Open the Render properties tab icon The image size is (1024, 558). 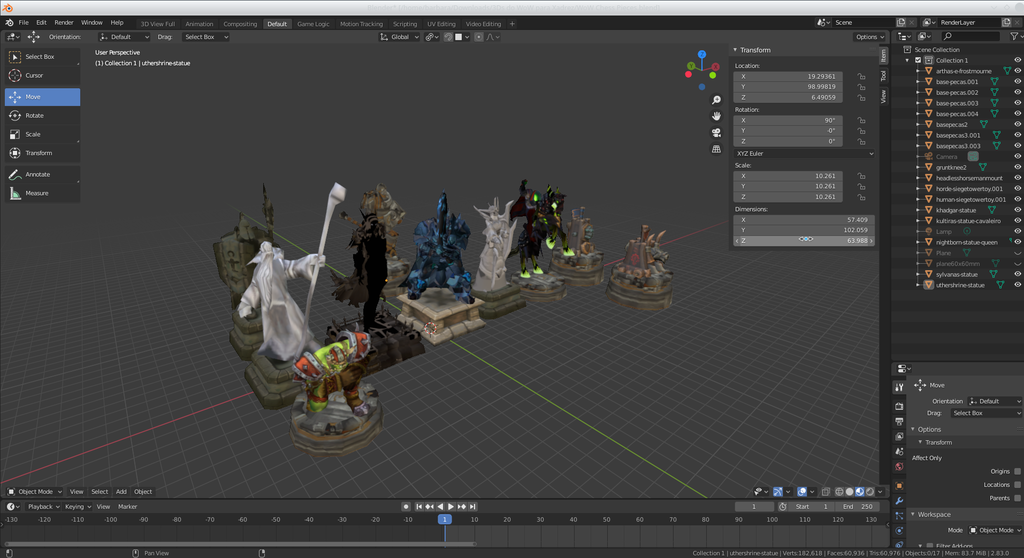(899, 406)
